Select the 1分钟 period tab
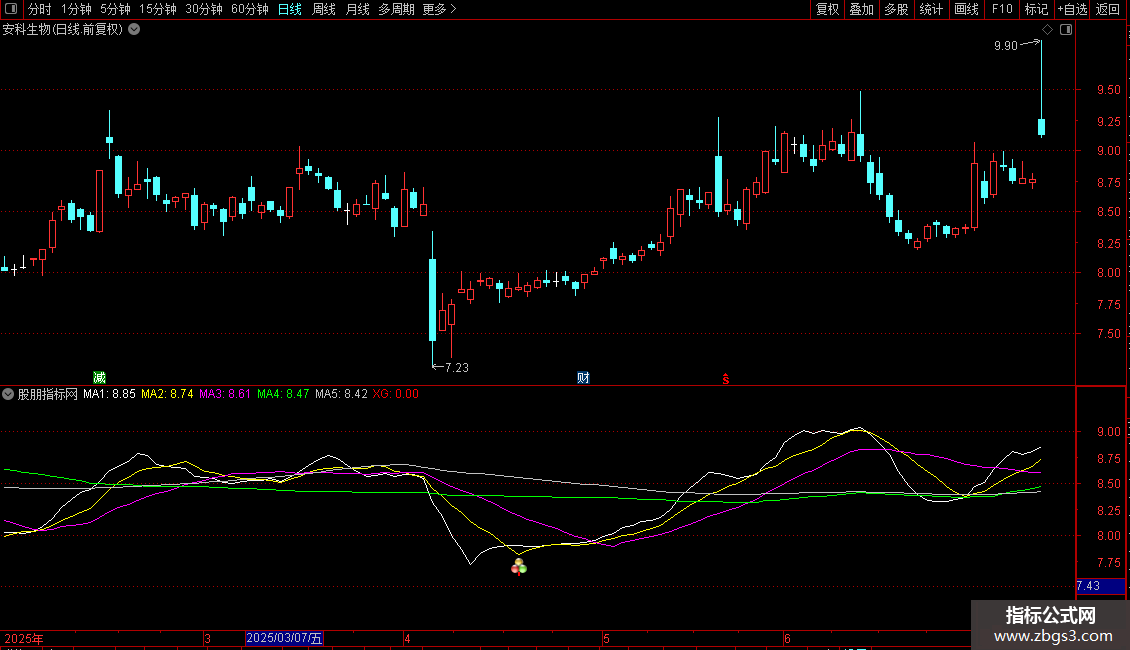This screenshot has height=650, width=1130. point(76,9)
